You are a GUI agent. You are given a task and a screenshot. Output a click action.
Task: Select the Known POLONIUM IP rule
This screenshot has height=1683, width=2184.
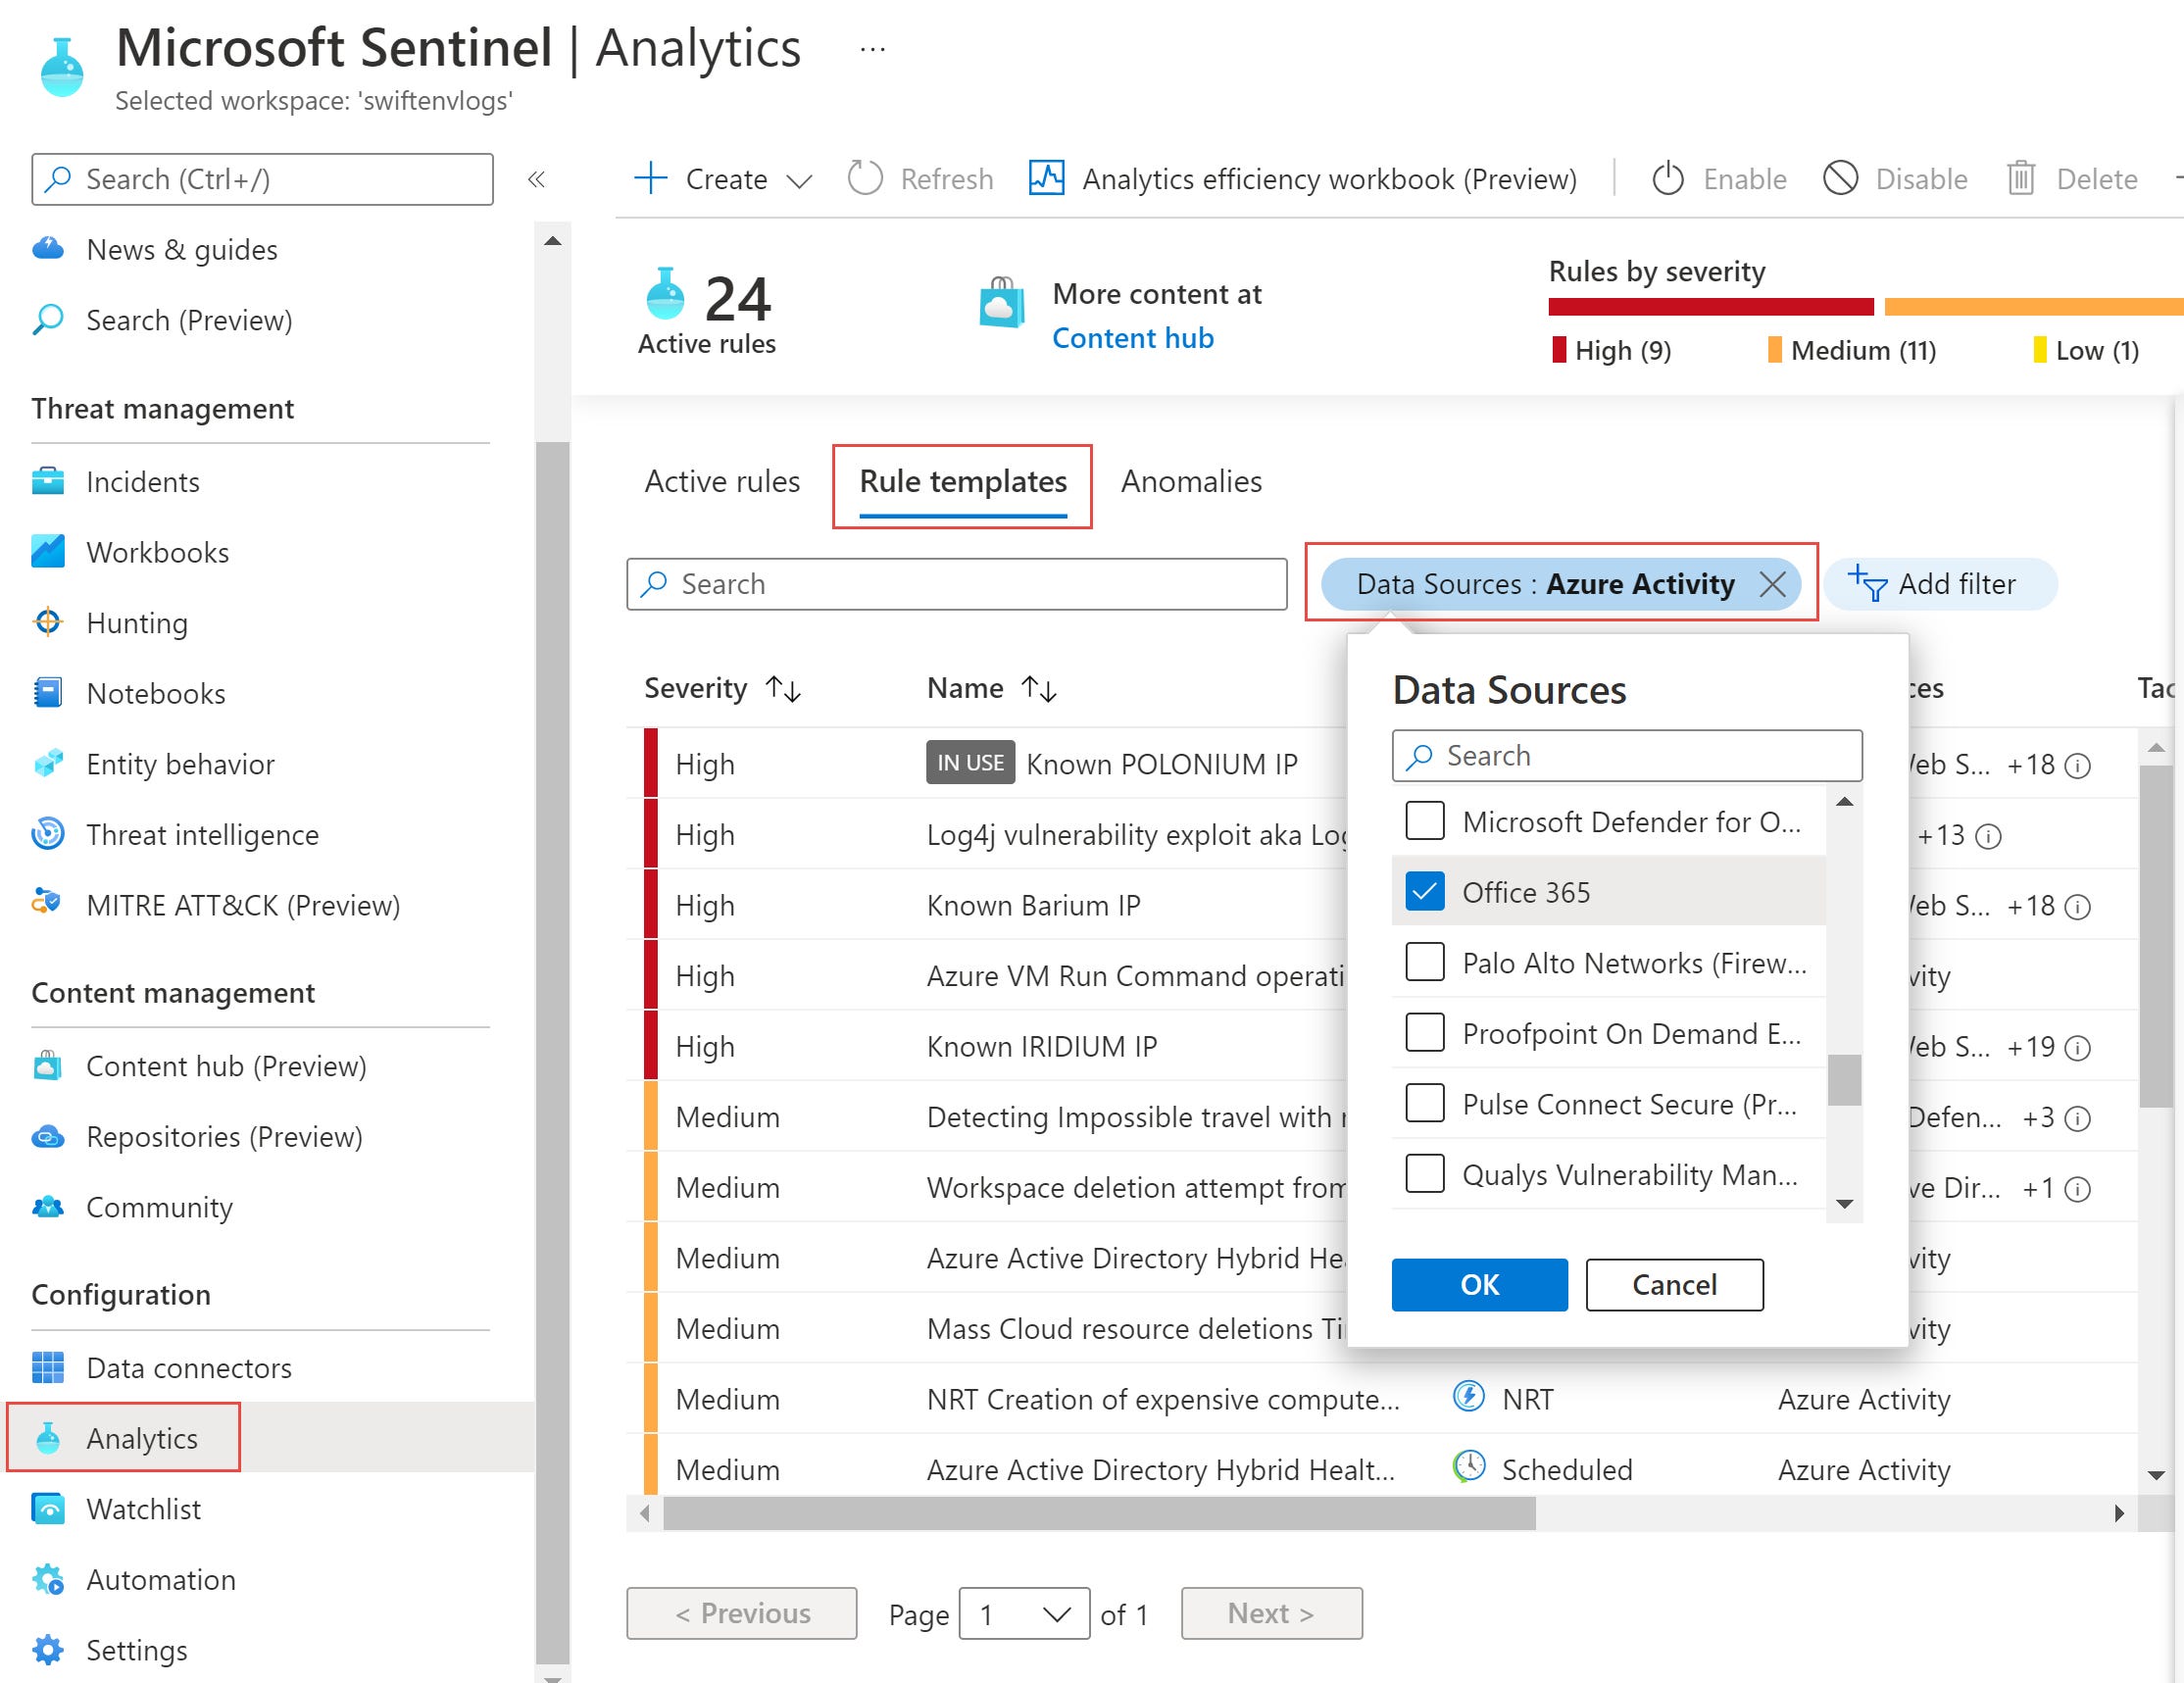[x=1162, y=764]
